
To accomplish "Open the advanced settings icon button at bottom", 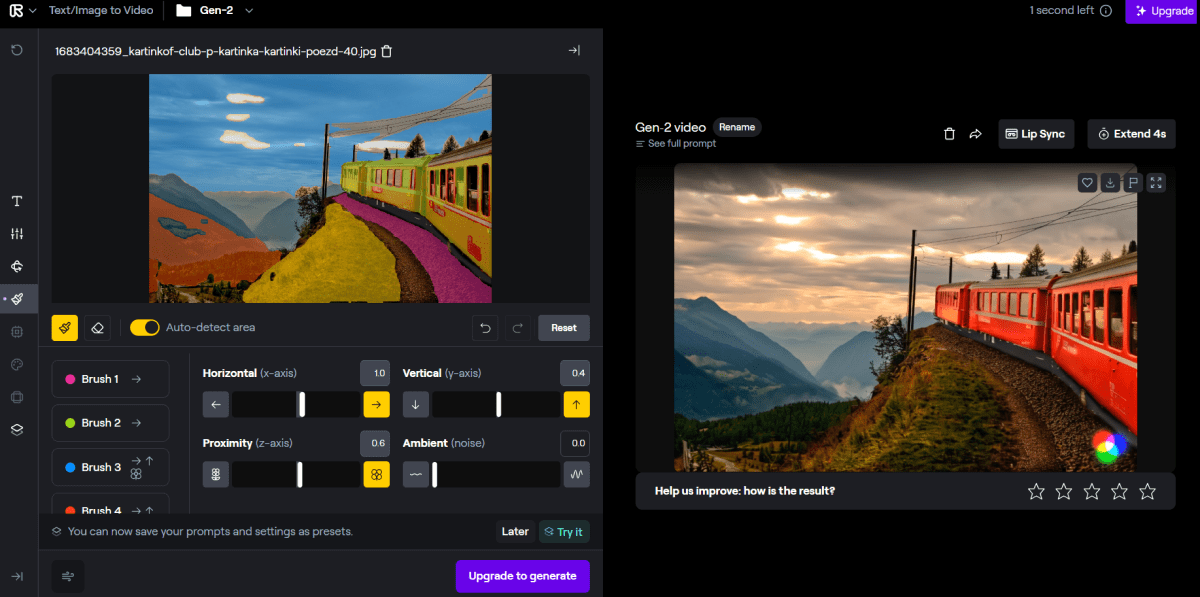I will pos(68,576).
